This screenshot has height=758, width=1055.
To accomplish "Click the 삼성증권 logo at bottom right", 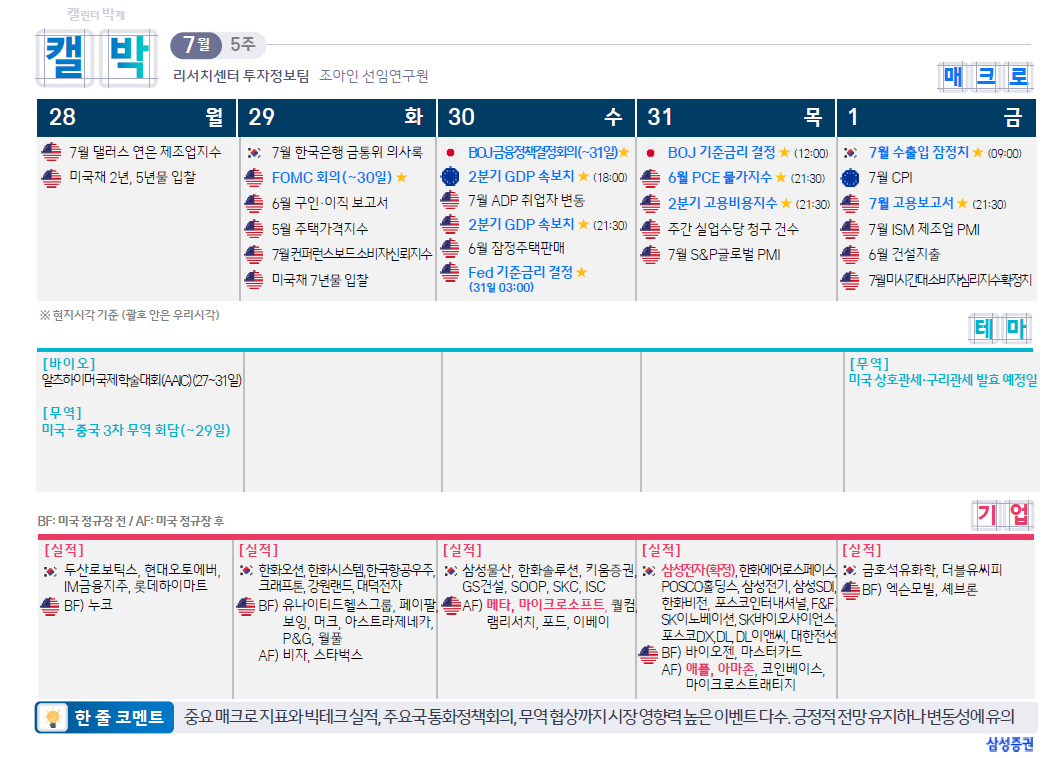I will coord(1009,745).
